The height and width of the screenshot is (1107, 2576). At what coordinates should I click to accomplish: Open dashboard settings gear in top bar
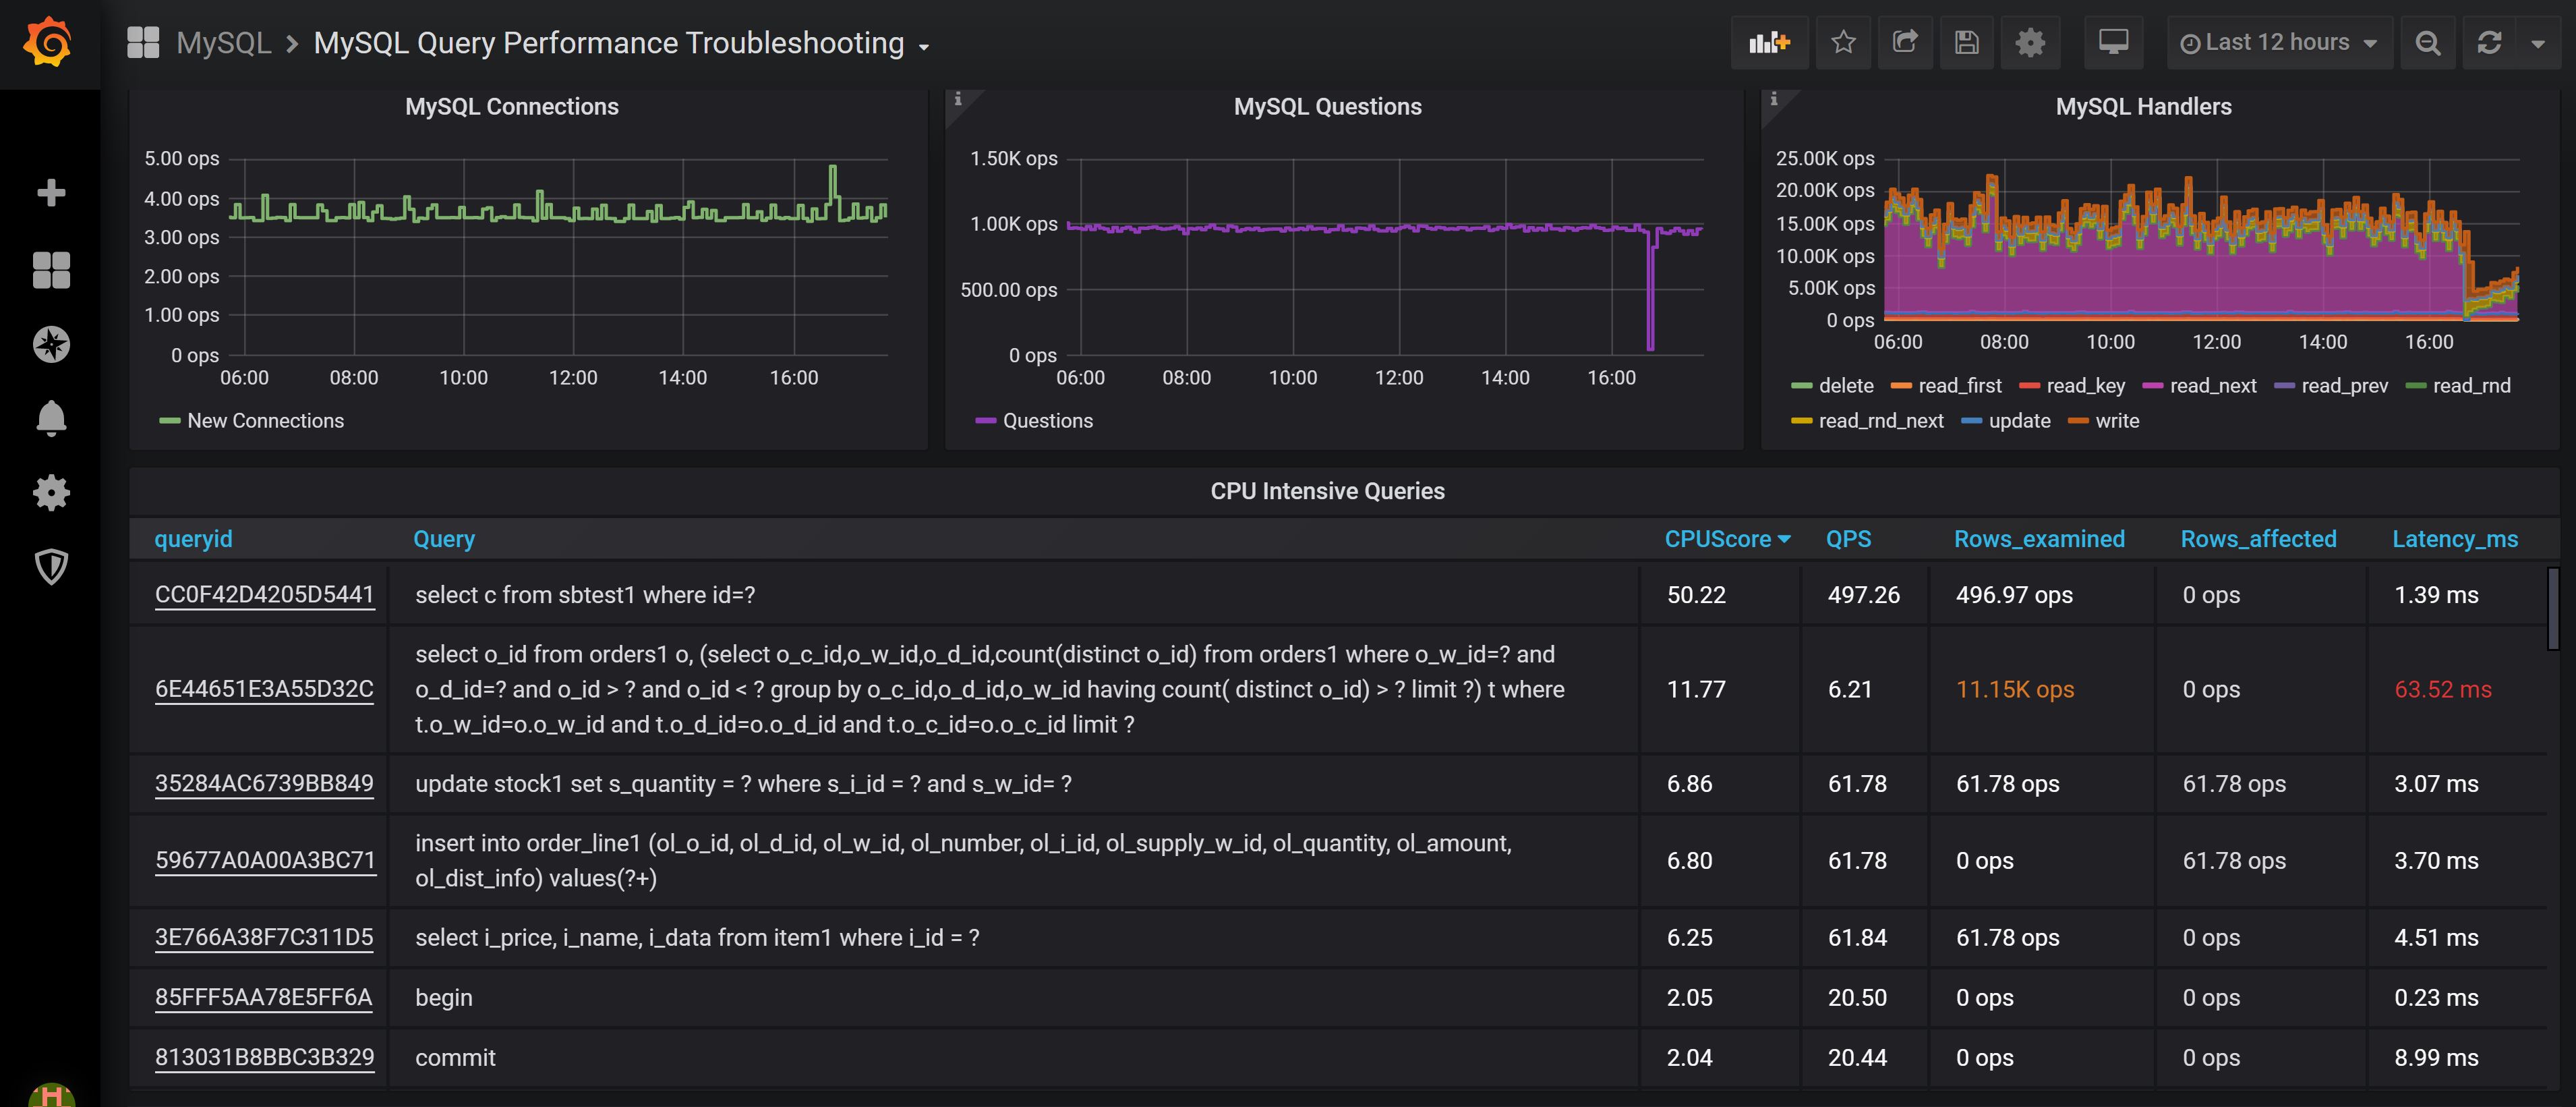(x=2029, y=43)
